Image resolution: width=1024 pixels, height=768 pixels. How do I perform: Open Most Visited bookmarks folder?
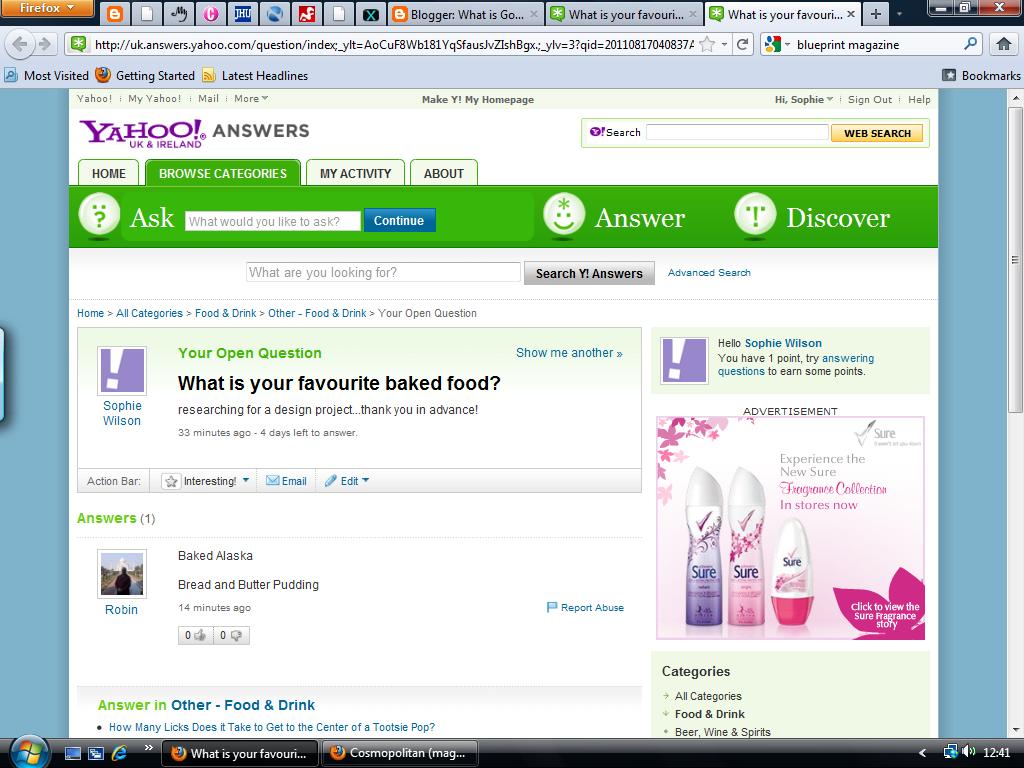click(x=47, y=76)
